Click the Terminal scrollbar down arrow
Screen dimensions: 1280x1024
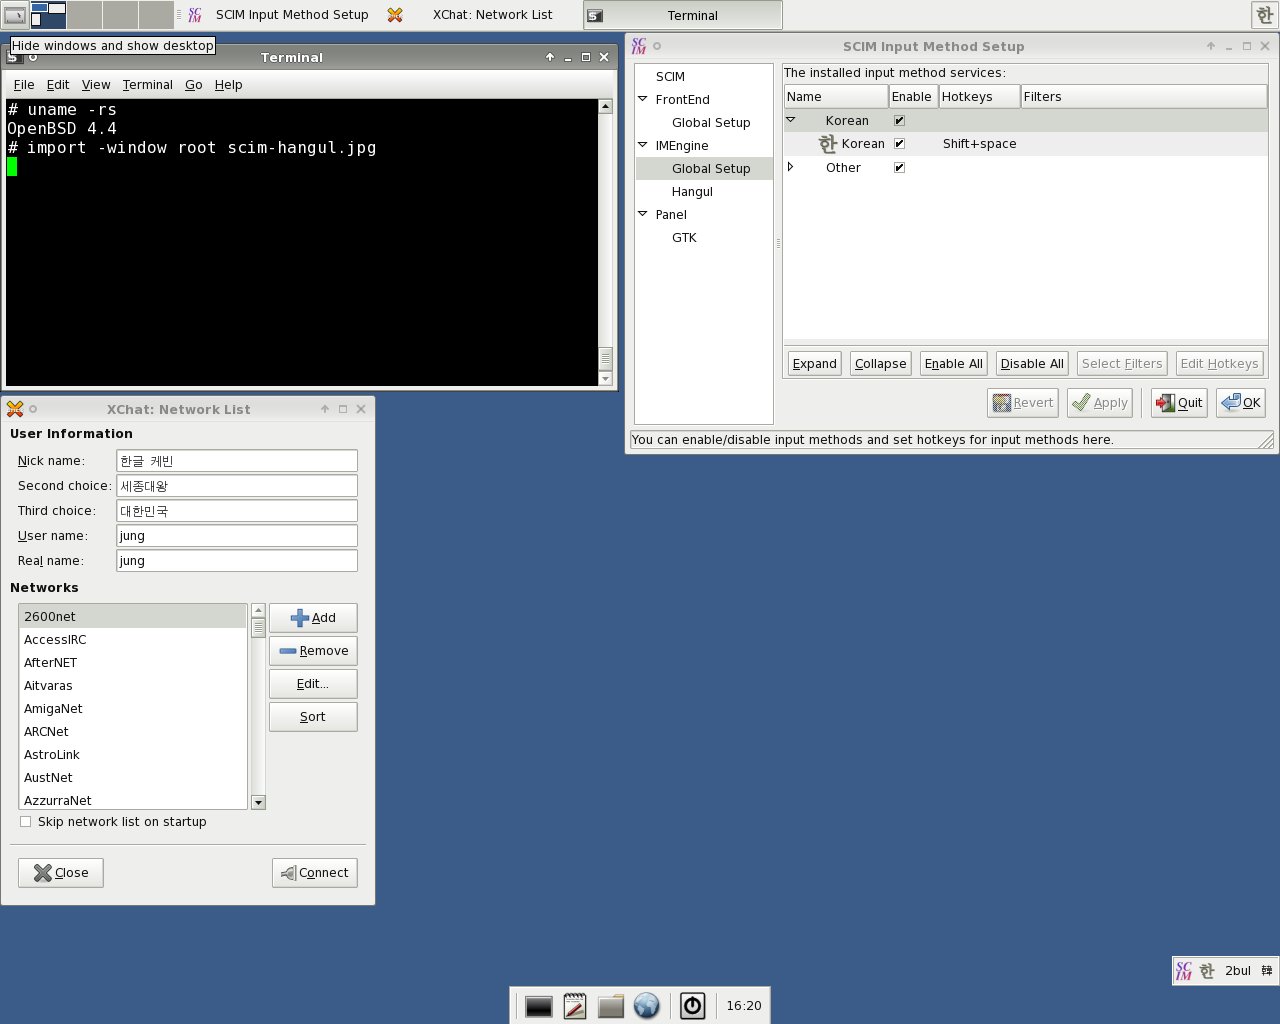pos(605,379)
